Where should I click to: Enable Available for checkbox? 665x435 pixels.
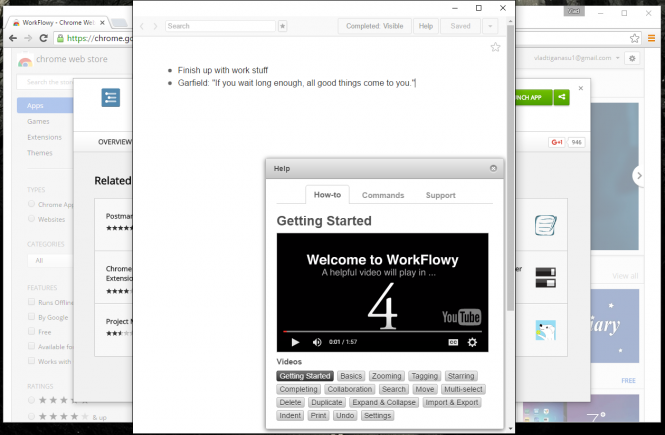click(x=31, y=346)
